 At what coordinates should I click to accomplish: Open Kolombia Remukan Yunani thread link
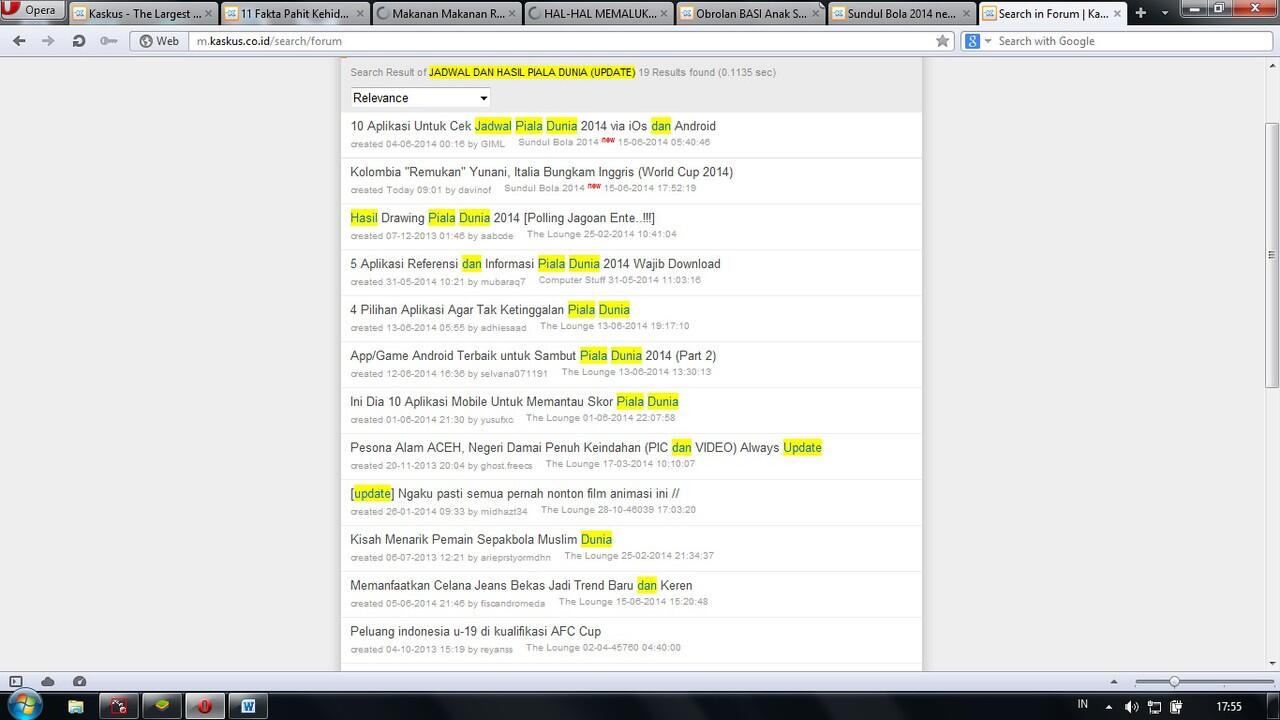point(541,172)
